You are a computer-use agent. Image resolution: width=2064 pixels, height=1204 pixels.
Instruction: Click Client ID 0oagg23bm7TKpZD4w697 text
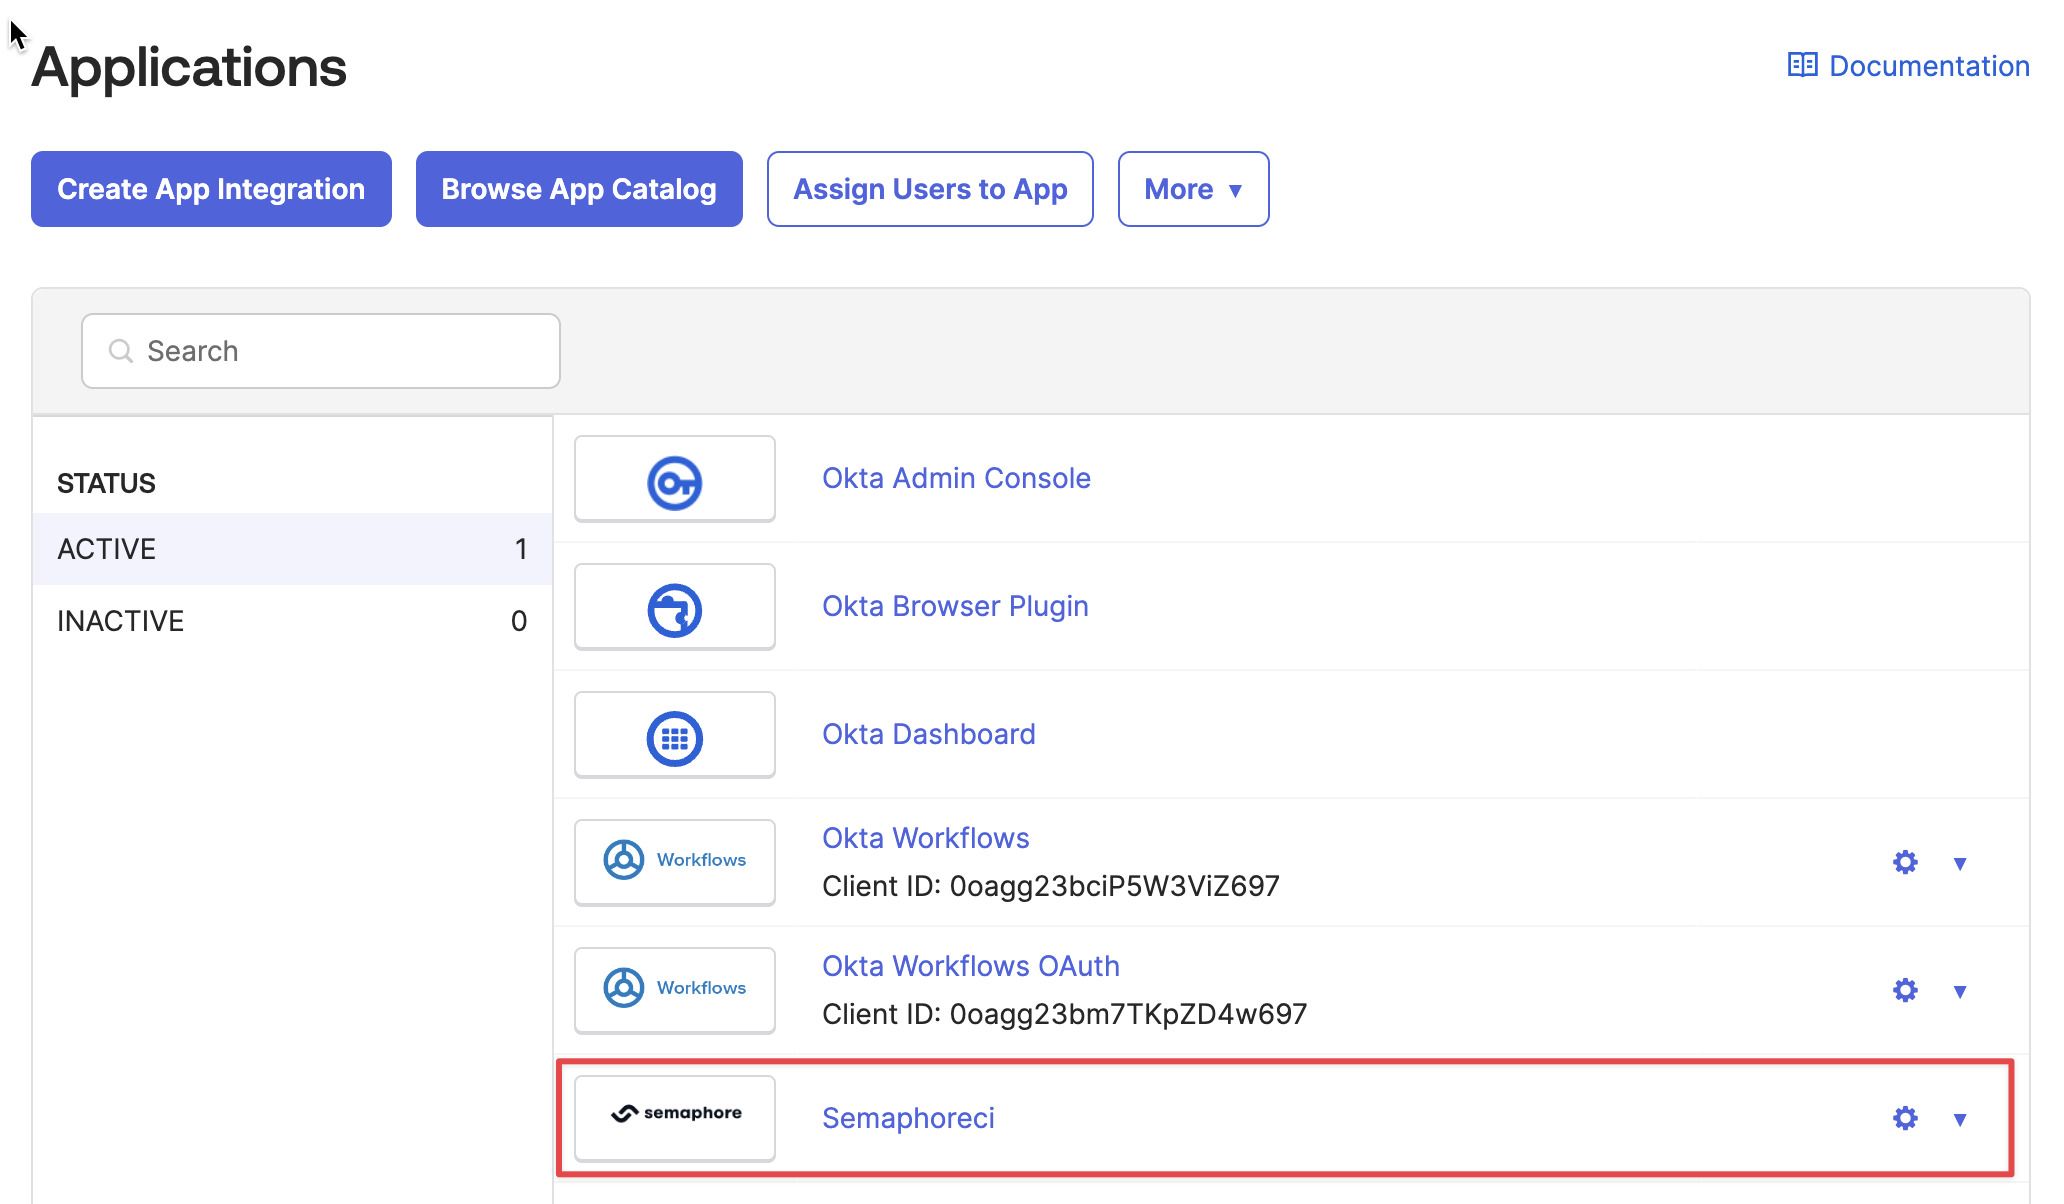tap(1064, 1014)
